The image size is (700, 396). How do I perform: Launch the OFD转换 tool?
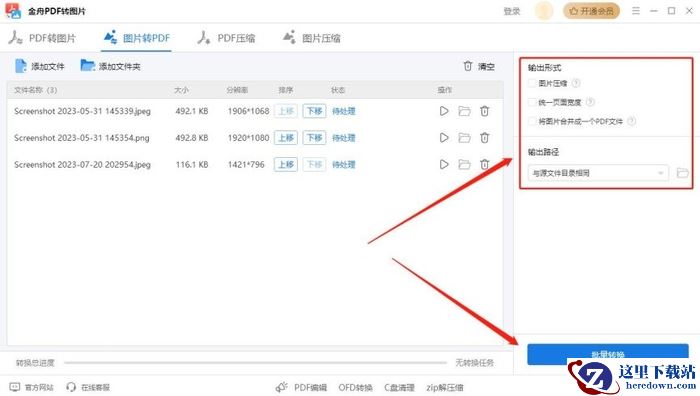coord(355,387)
